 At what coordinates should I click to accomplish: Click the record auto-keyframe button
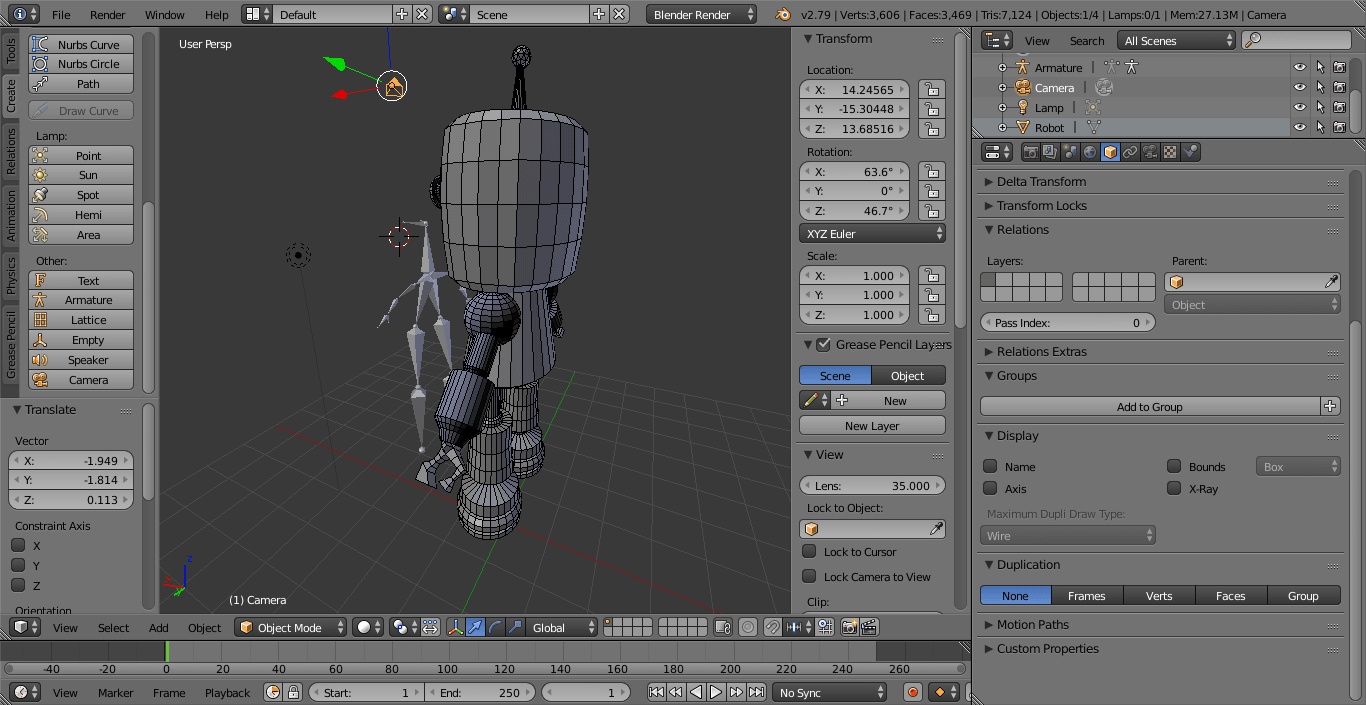click(x=912, y=692)
